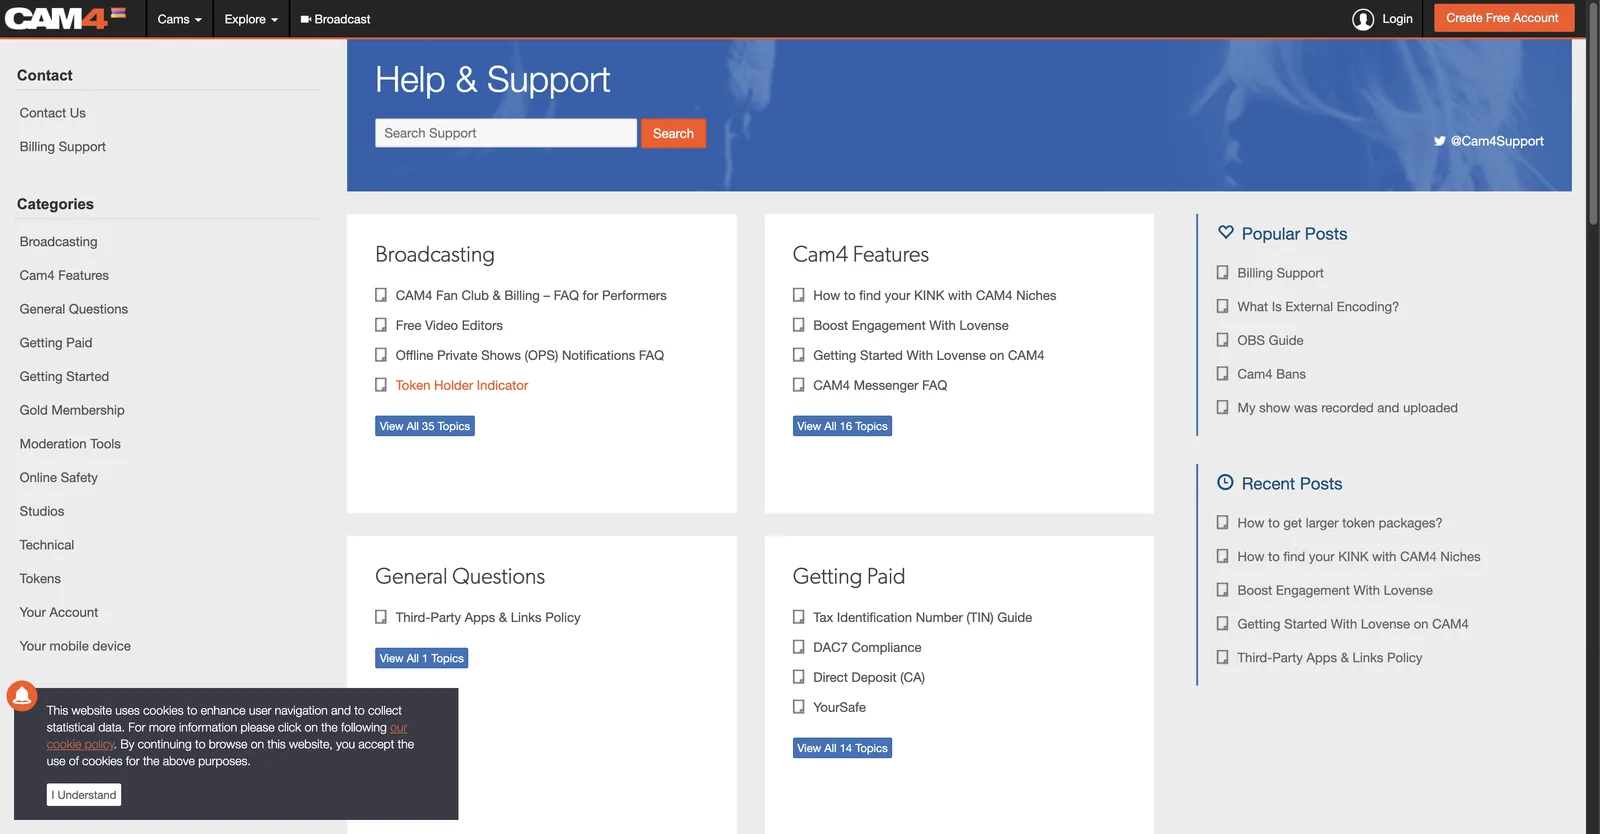The image size is (1600, 834).
Task: Open the Explore dropdown menu
Action: click(x=251, y=19)
